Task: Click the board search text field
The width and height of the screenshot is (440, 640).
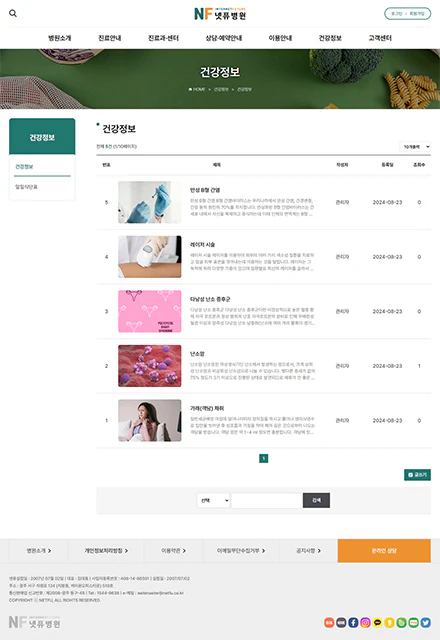Action: point(267,500)
